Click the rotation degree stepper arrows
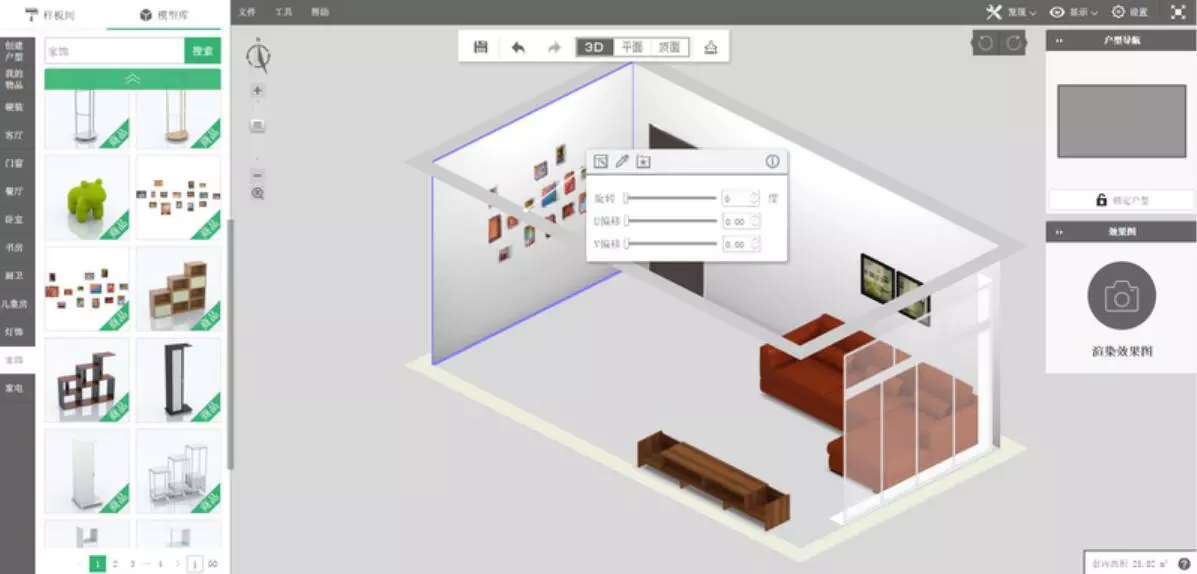The width and height of the screenshot is (1197, 574). (755, 198)
